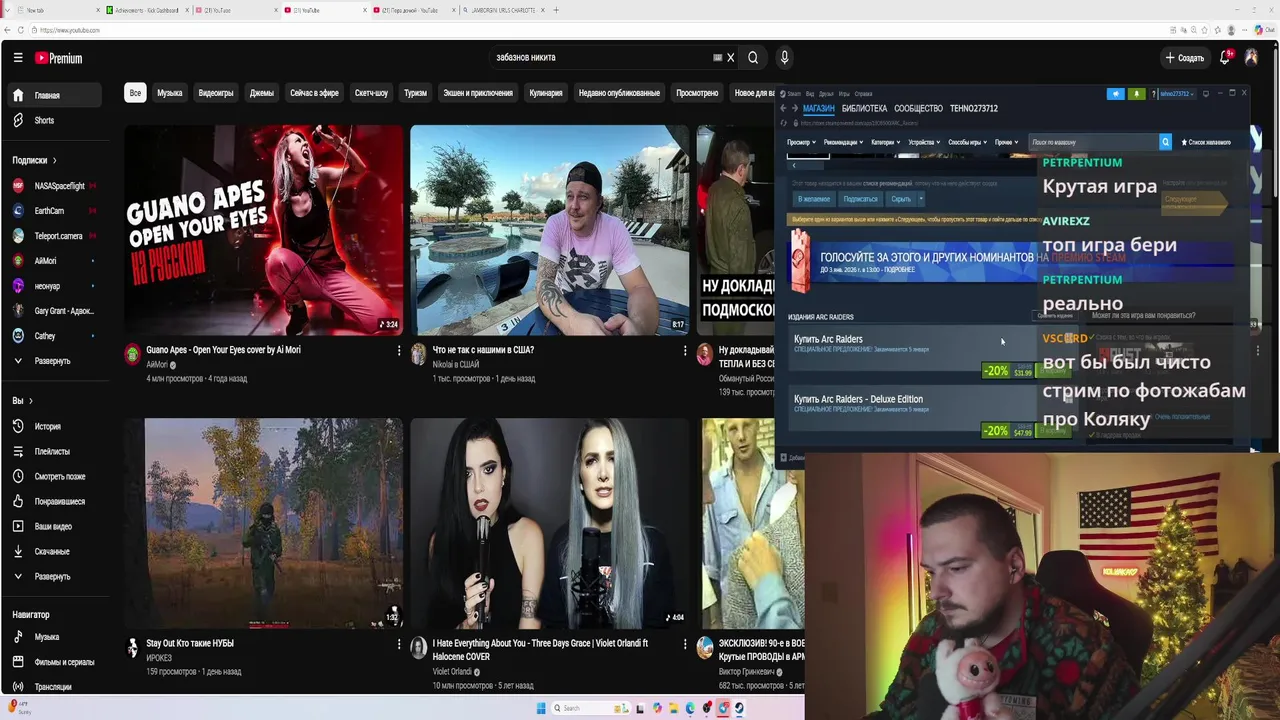The image size is (1280, 720).
Task: Click the Steam awards voting banner
Action: [912, 262]
